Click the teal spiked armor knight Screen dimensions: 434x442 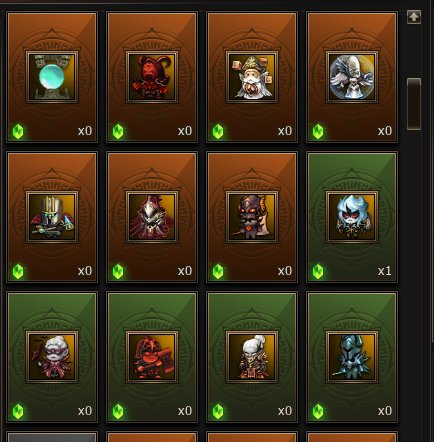[352, 357]
